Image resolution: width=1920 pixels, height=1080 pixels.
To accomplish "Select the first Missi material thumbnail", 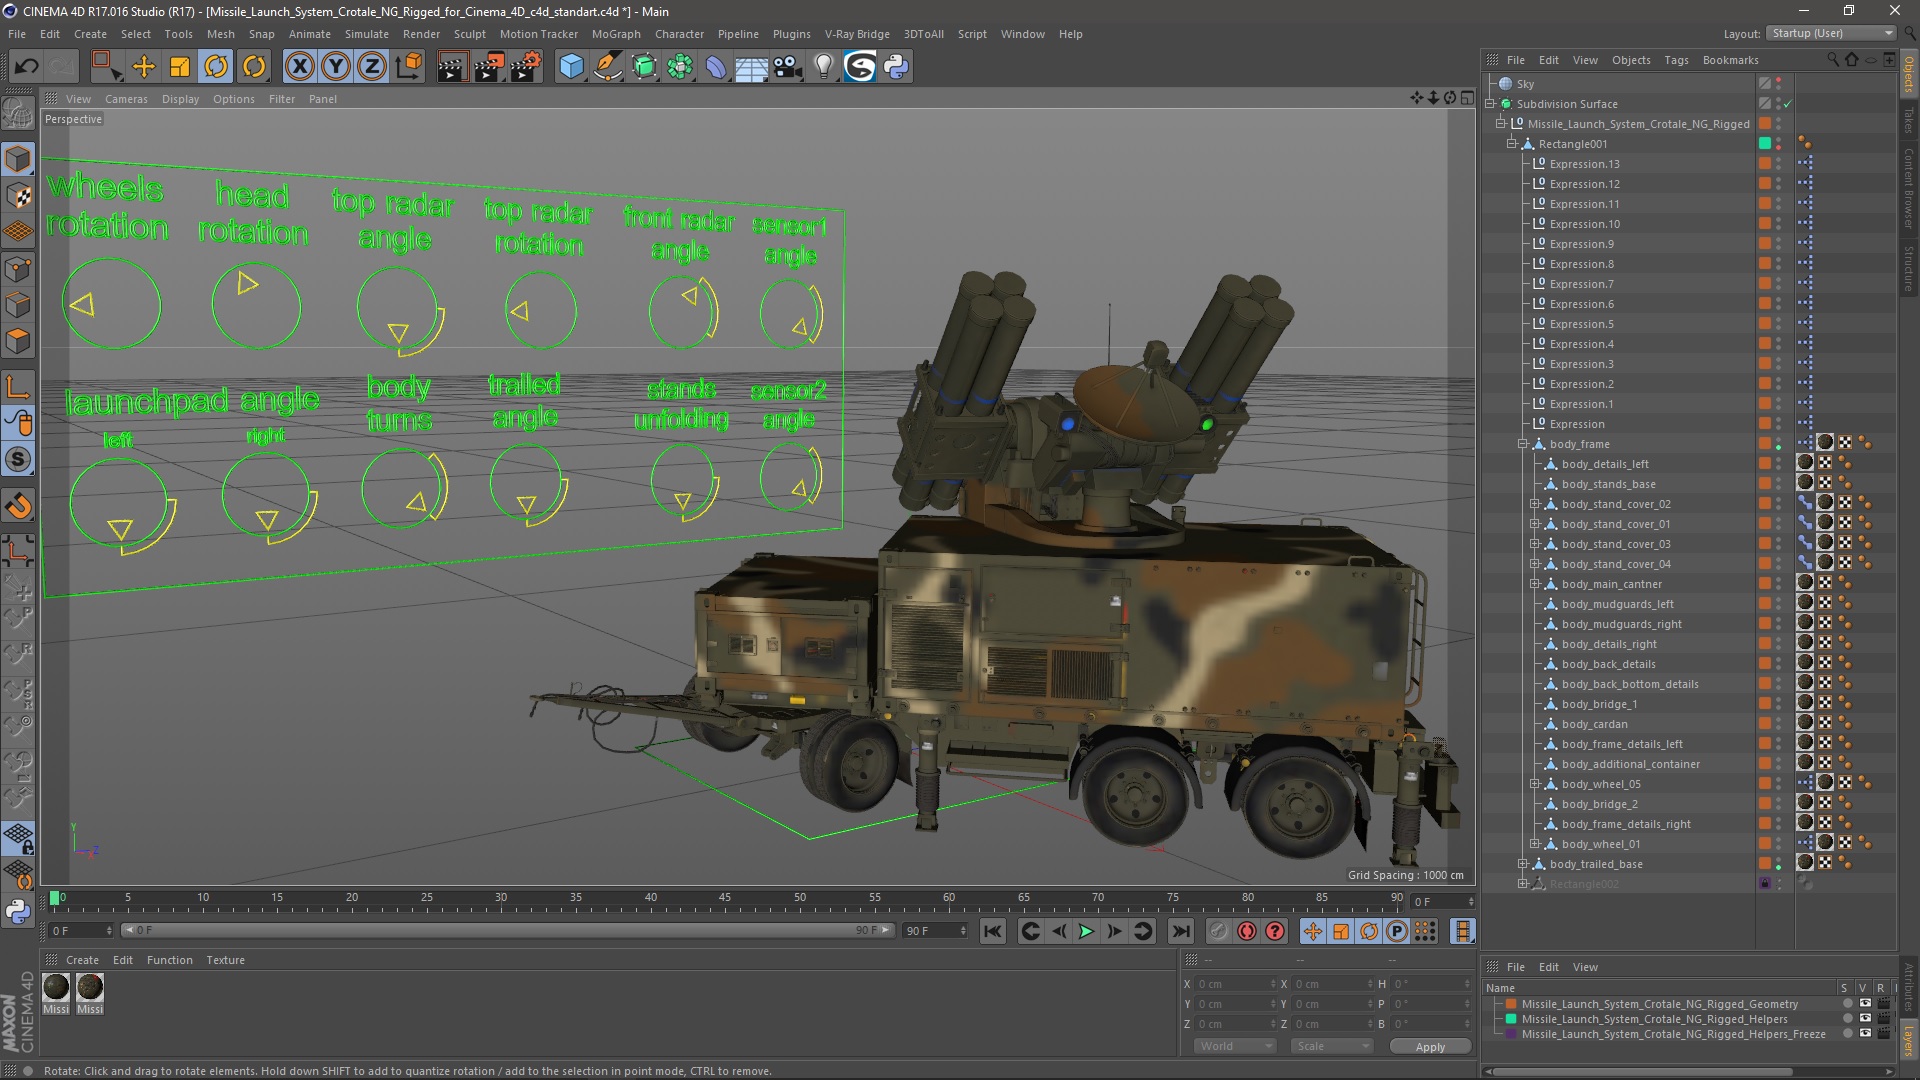I will click(x=56, y=988).
